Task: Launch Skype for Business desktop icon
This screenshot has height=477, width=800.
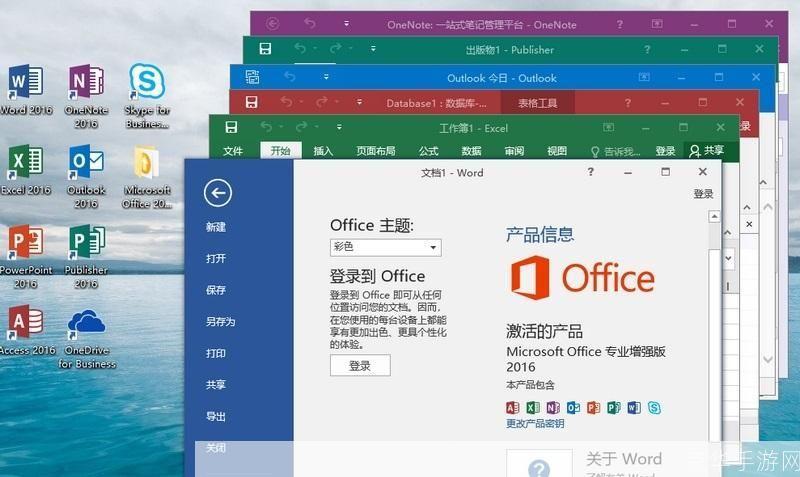Action: point(147,96)
